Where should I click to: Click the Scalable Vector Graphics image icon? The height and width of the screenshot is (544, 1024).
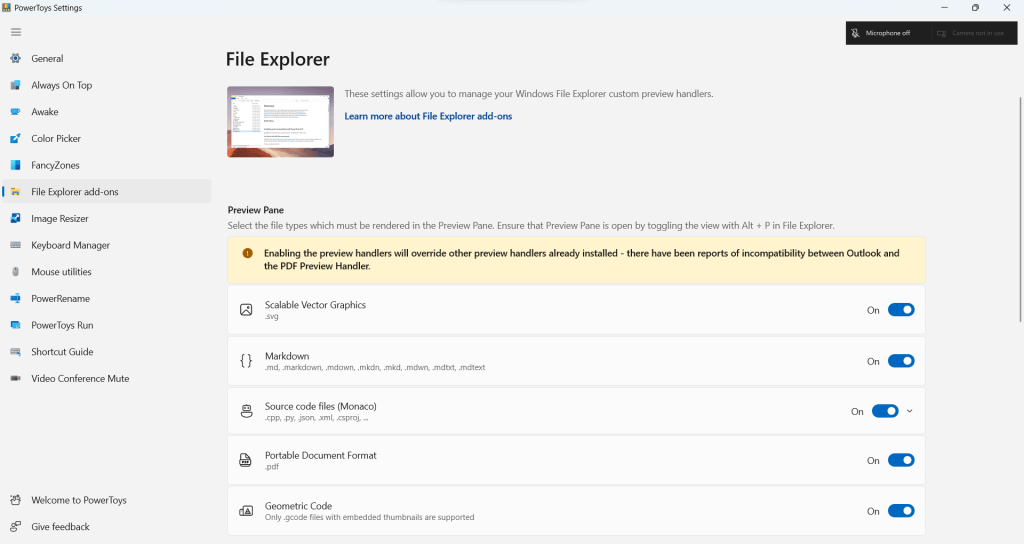coord(246,310)
